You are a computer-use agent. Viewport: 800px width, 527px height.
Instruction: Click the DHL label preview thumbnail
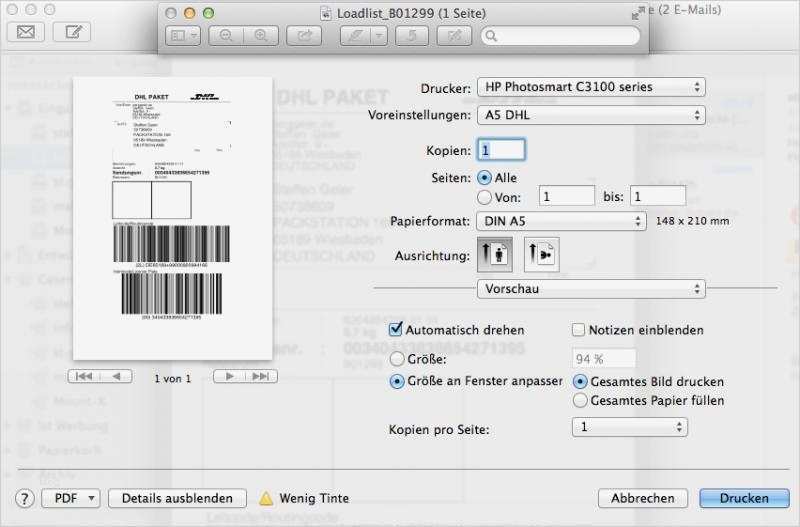[172, 218]
